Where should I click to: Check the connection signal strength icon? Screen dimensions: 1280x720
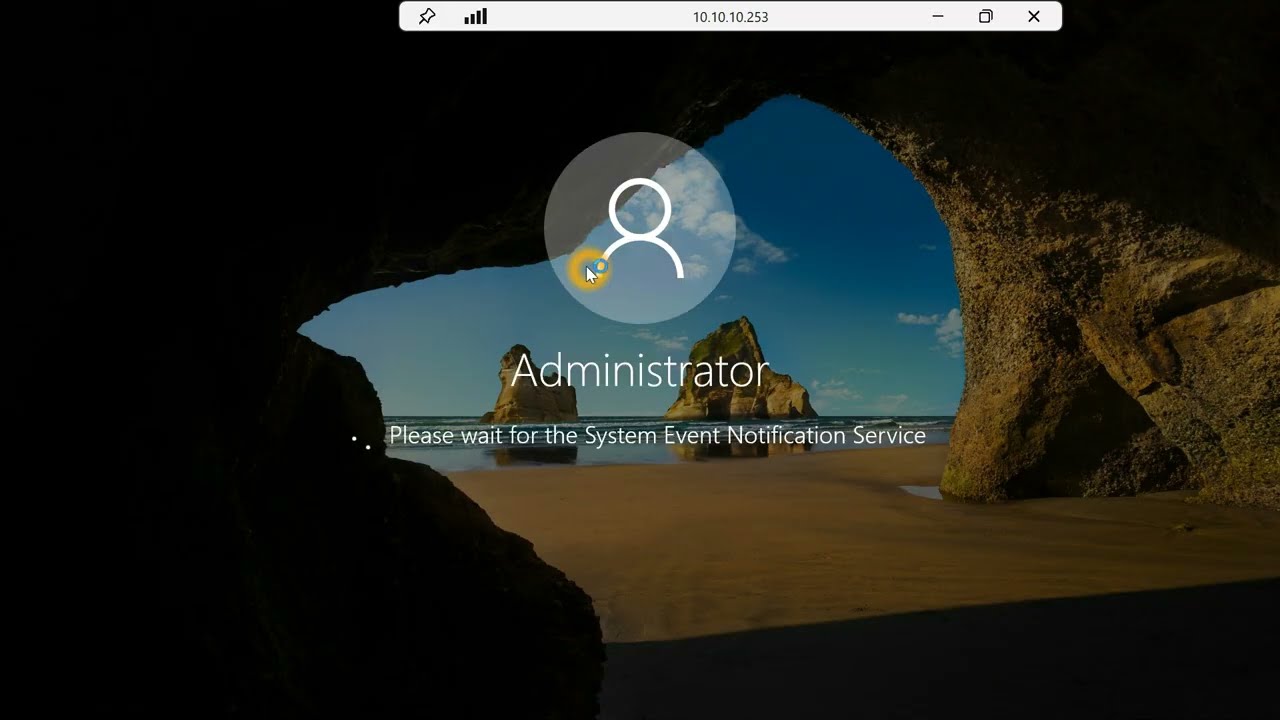pyautogui.click(x=476, y=16)
